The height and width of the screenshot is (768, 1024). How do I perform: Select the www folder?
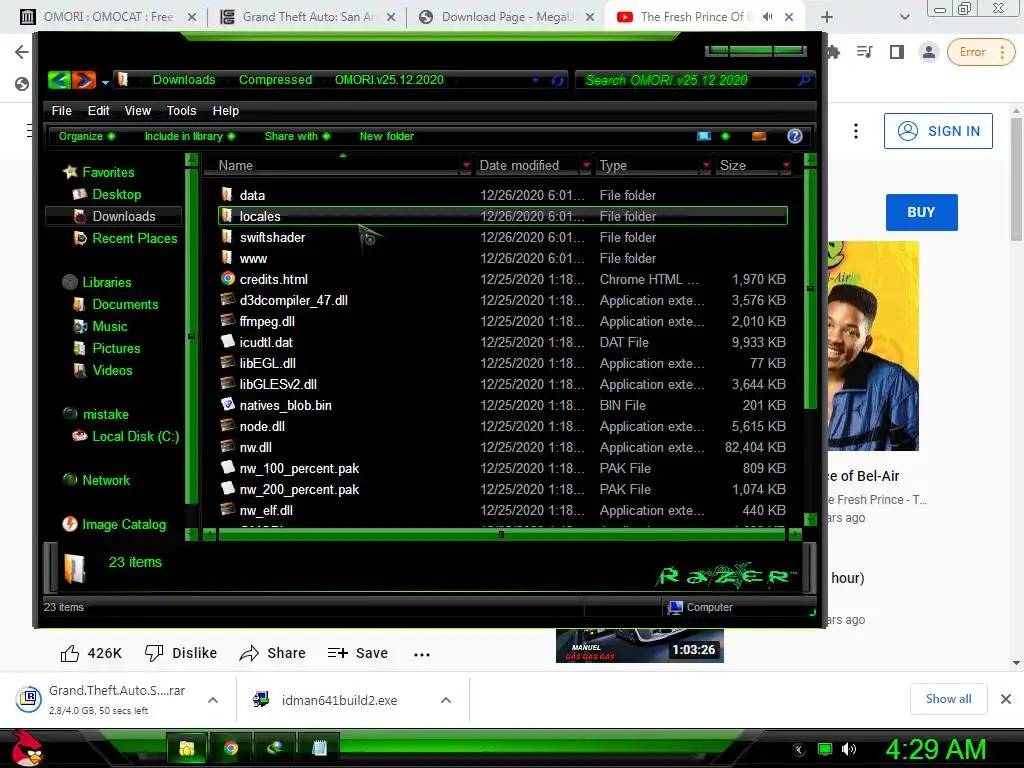pyautogui.click(x=253, y=259)
